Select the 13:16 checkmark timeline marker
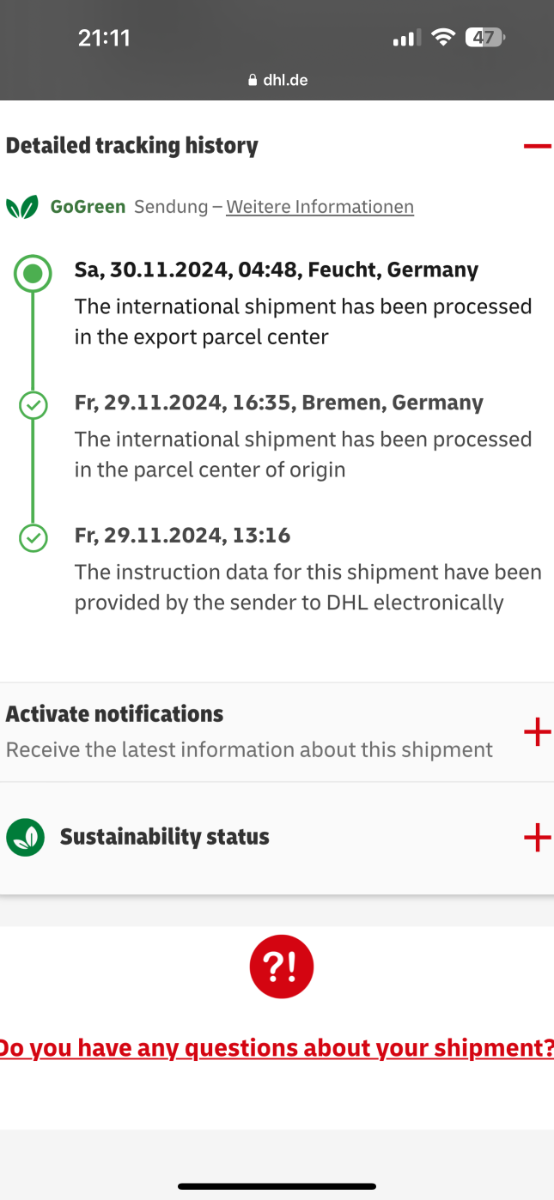The width and height of the screenshot is (554, 1200). pos(33,538)
